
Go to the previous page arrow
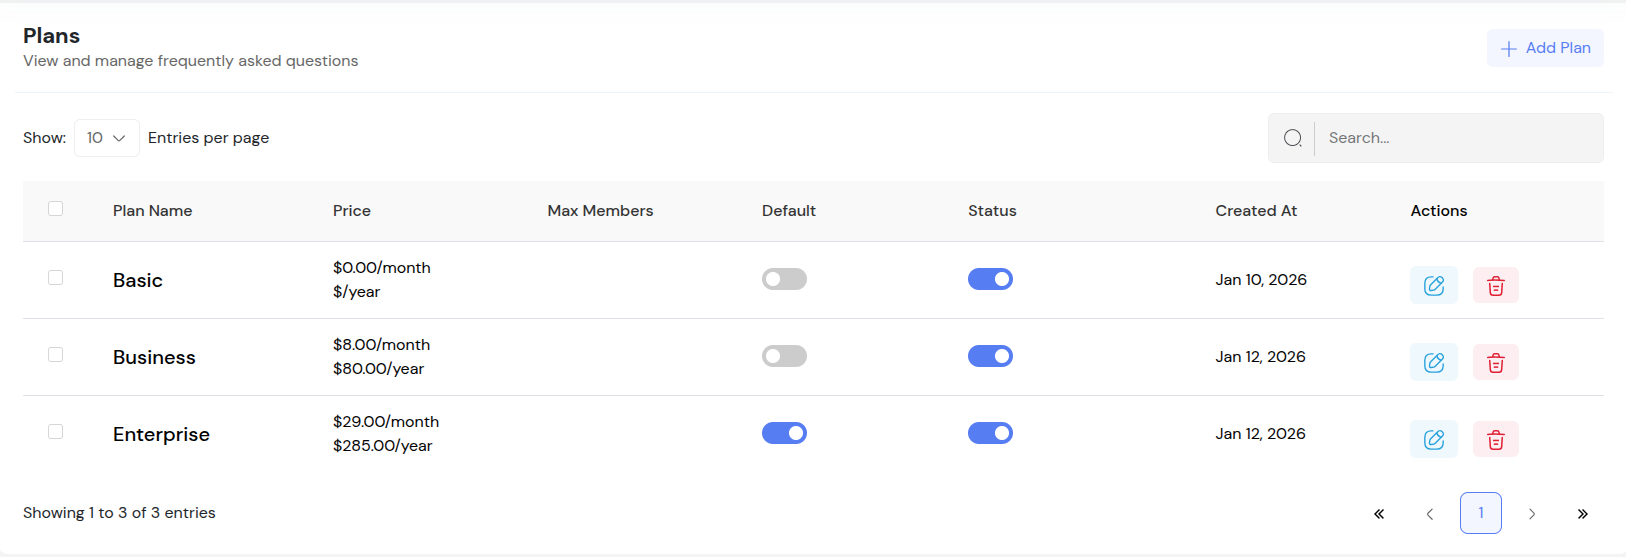[x=1430, y=514]
